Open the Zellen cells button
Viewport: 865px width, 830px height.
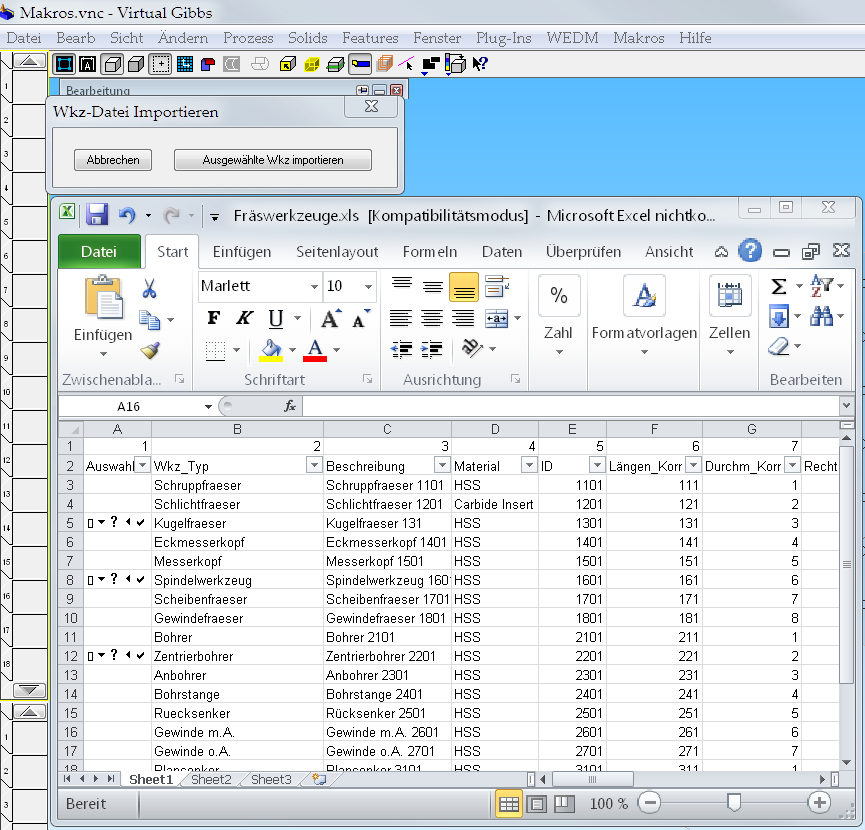point(729,317)
